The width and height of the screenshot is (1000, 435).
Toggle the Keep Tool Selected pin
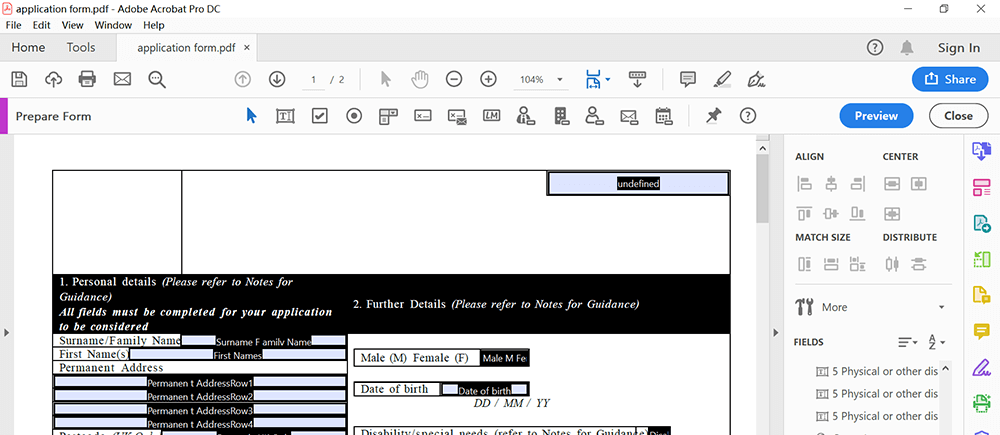coord(713,116)
